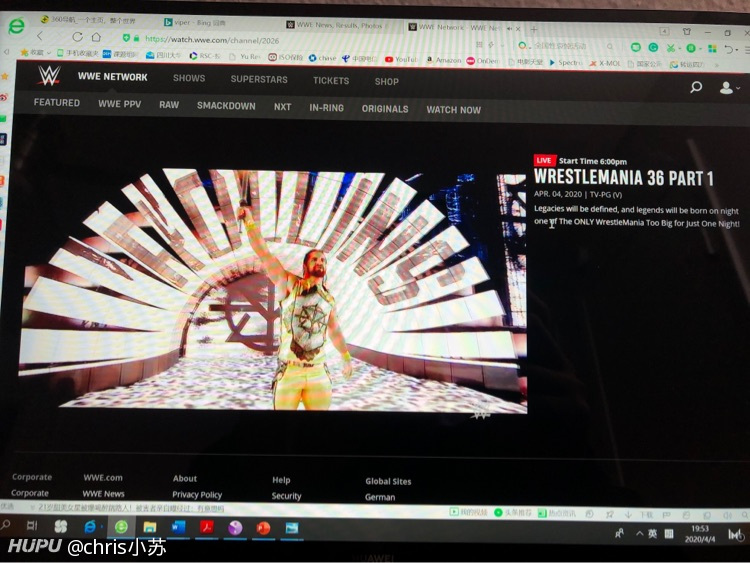The width and height of the screenshot is (750, 563).
Task: Open WWE NETWORK in site header
Action: coord(112,77)
